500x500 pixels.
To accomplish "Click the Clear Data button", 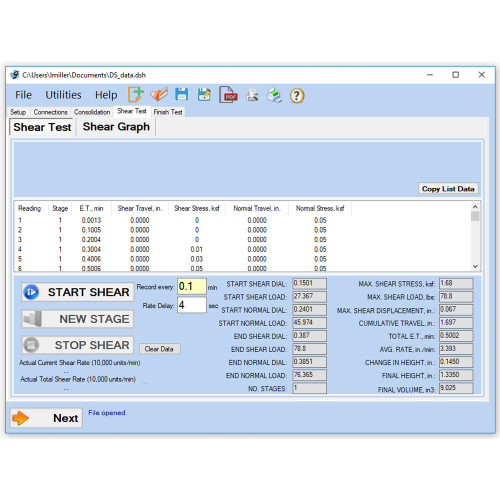I will coord(159,349).
